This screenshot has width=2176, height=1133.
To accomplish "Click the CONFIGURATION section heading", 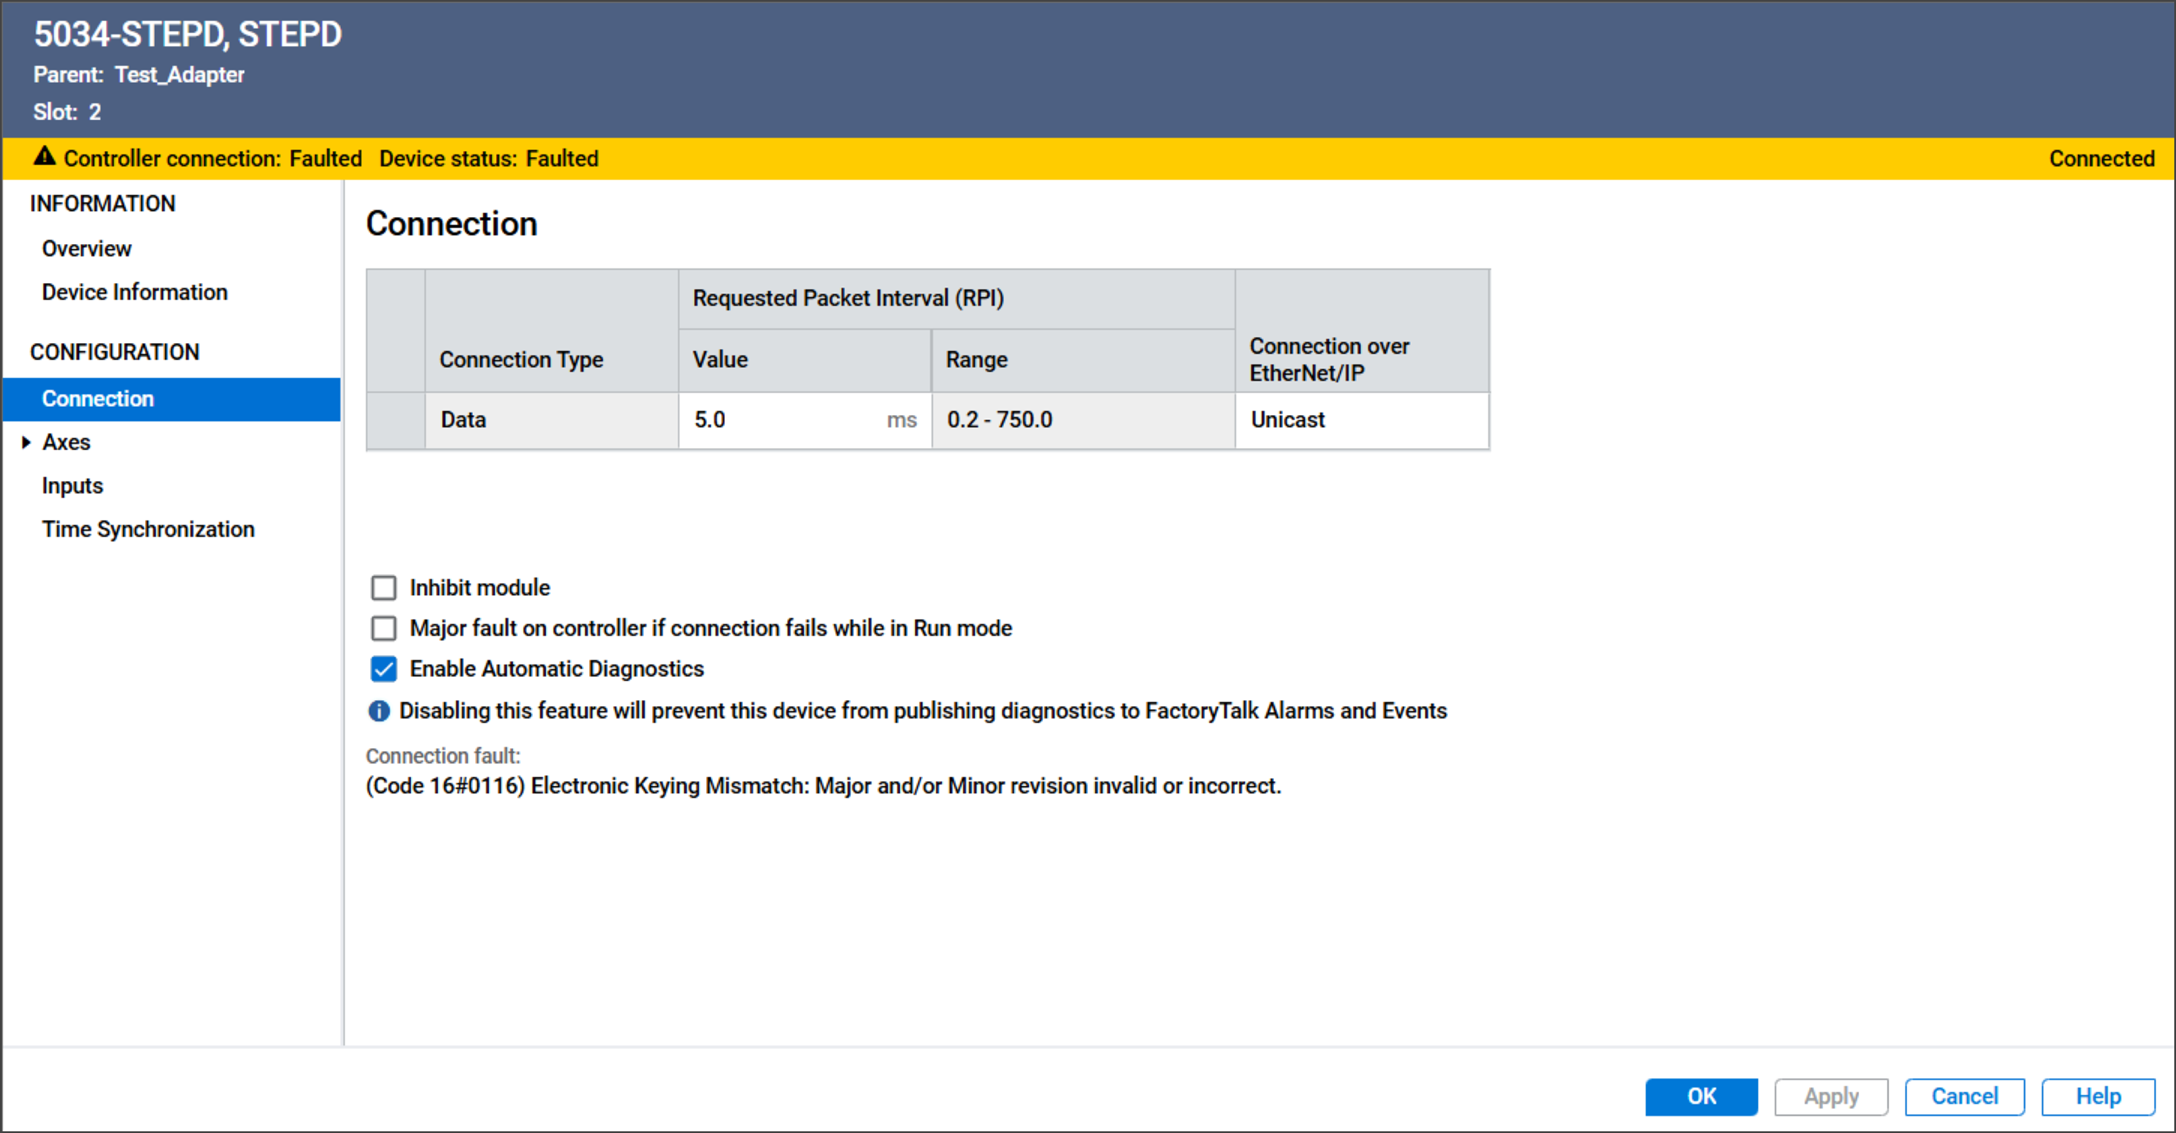I will pos(115,352).
